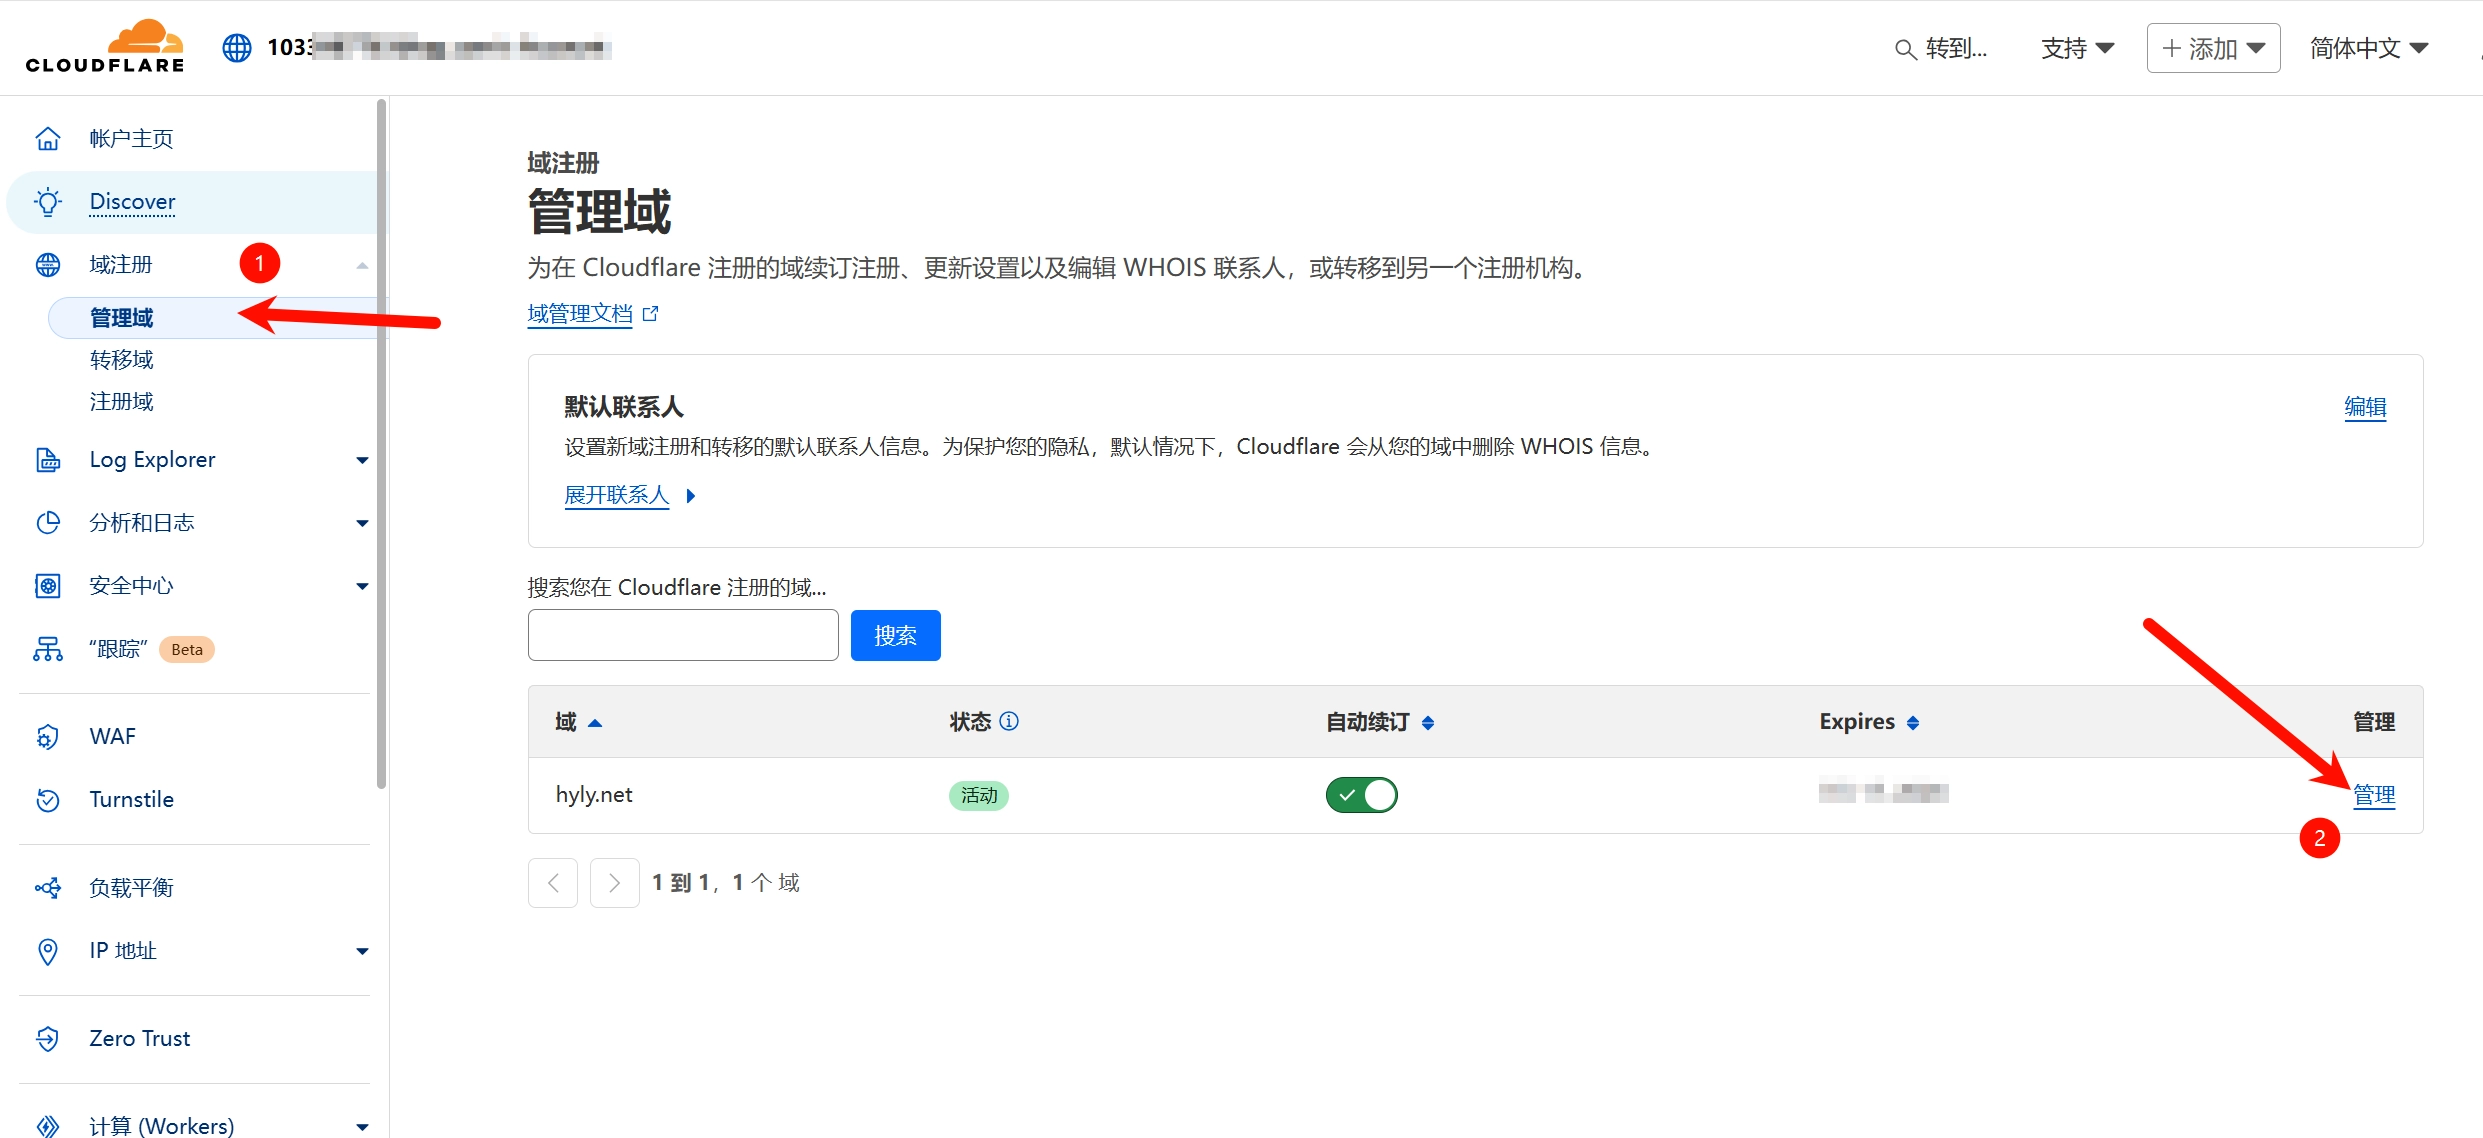This screenshot has height=1138, width=2483.
Task: Click the 展开联系人 link
Action: pos(617,495)
